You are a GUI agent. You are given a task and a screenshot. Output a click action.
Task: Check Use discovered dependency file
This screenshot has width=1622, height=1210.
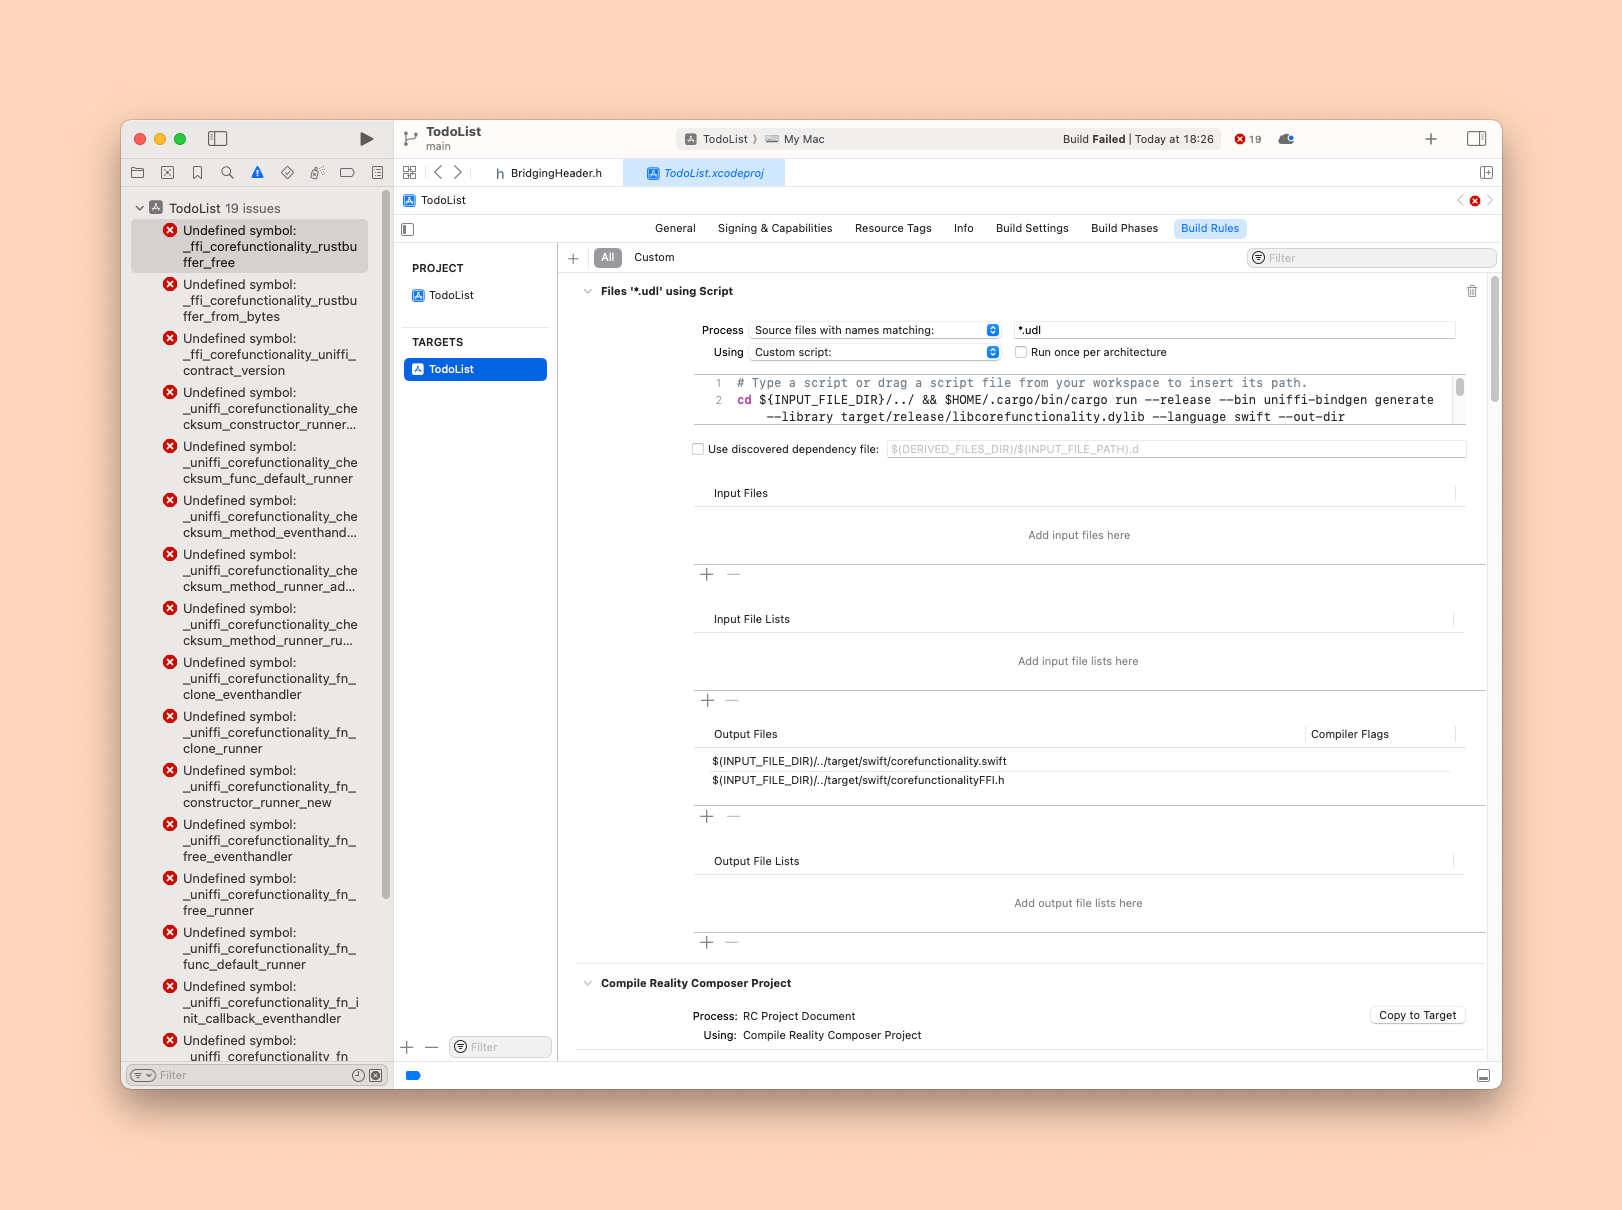(698, 449)
